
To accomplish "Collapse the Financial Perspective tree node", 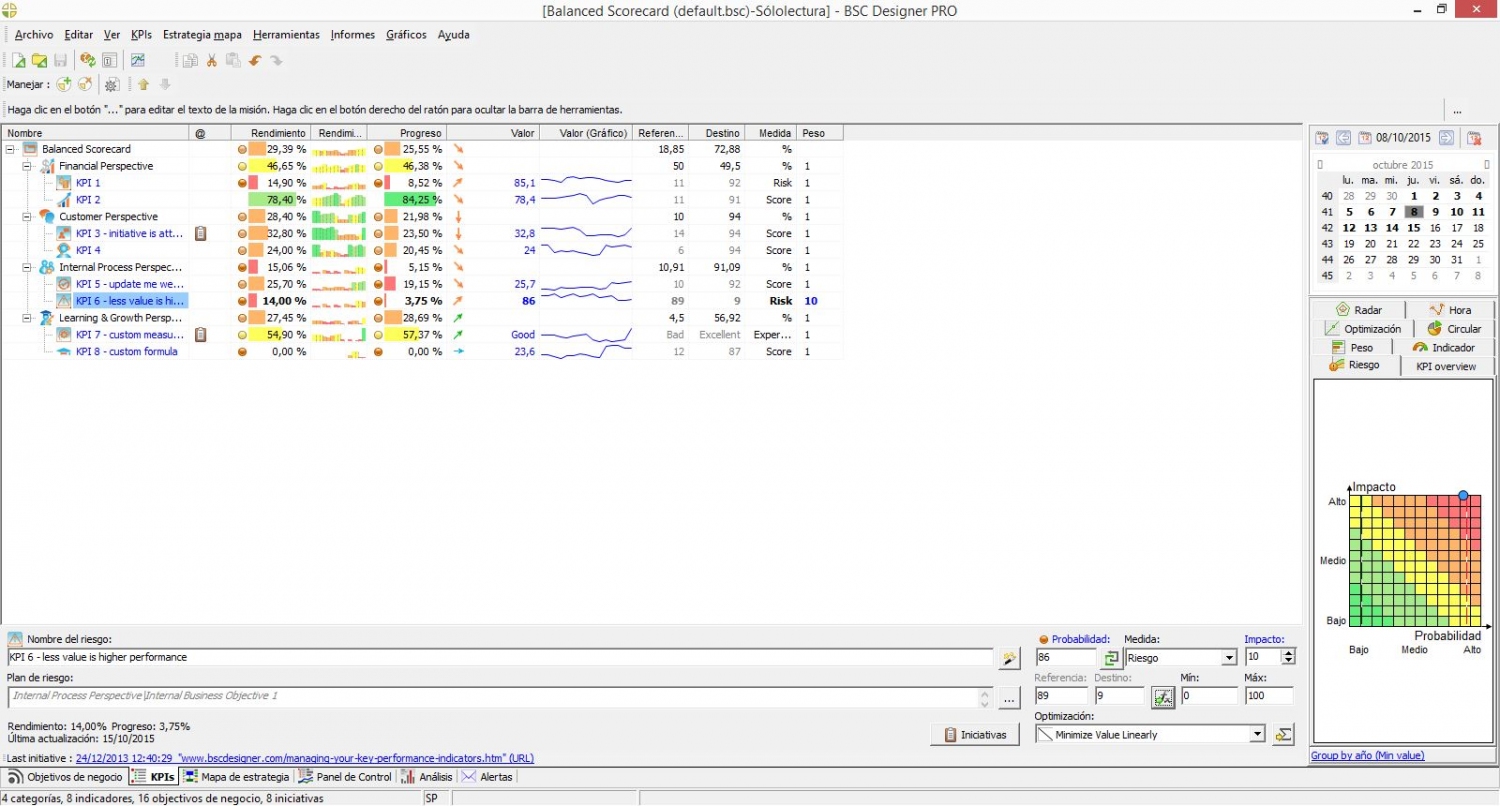I will tap(27, 166).
